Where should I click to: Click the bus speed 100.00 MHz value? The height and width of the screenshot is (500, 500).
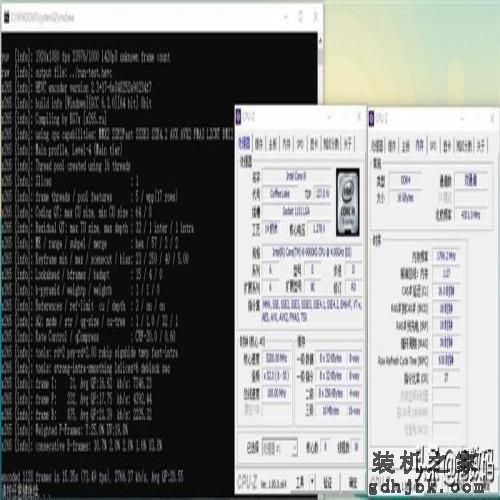tap(276, 393)
